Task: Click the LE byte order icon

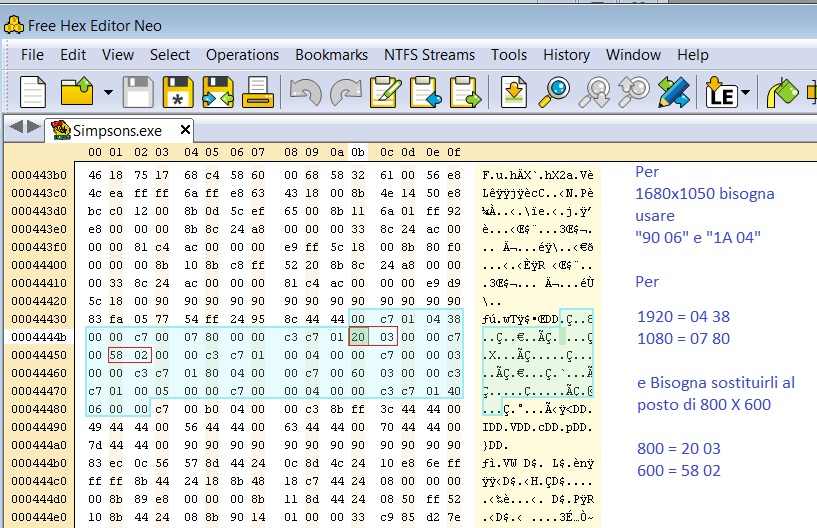Action: point(721,92)
